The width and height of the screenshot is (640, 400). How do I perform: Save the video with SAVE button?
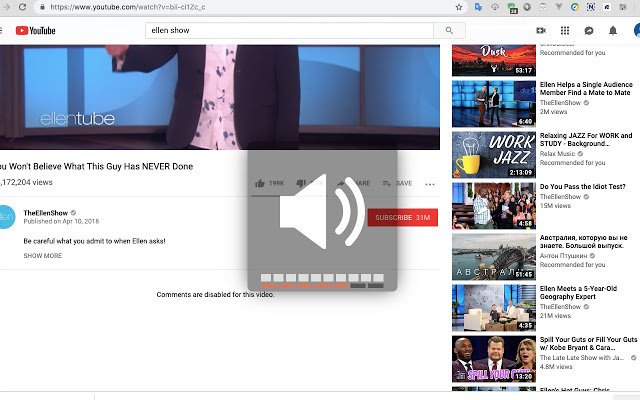(397, 183)
